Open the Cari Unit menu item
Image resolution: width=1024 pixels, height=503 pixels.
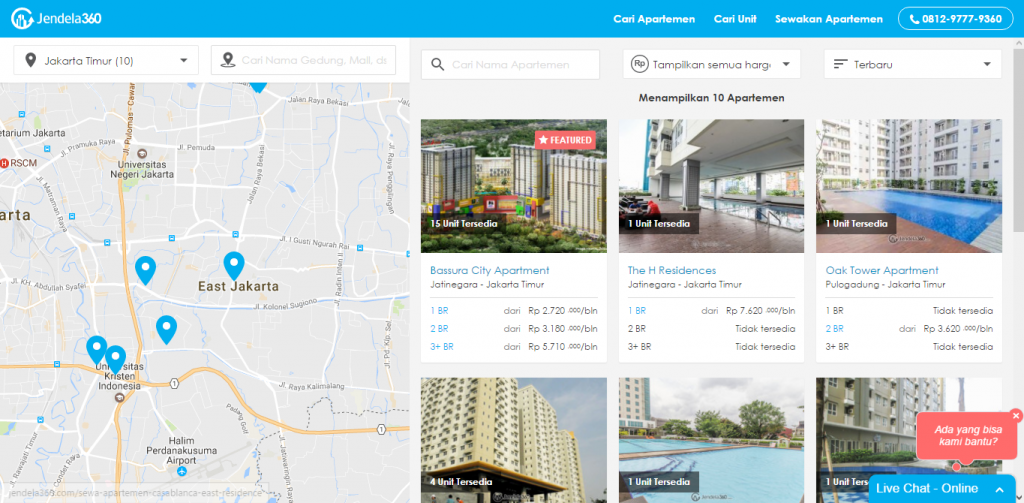tap(735, 19)
